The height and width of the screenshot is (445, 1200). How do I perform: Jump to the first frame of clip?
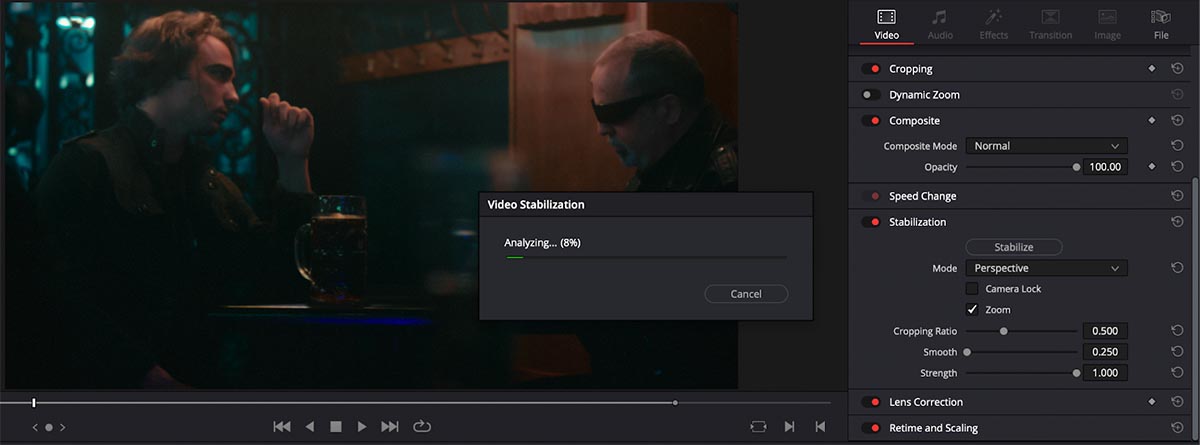coord(282,426)
